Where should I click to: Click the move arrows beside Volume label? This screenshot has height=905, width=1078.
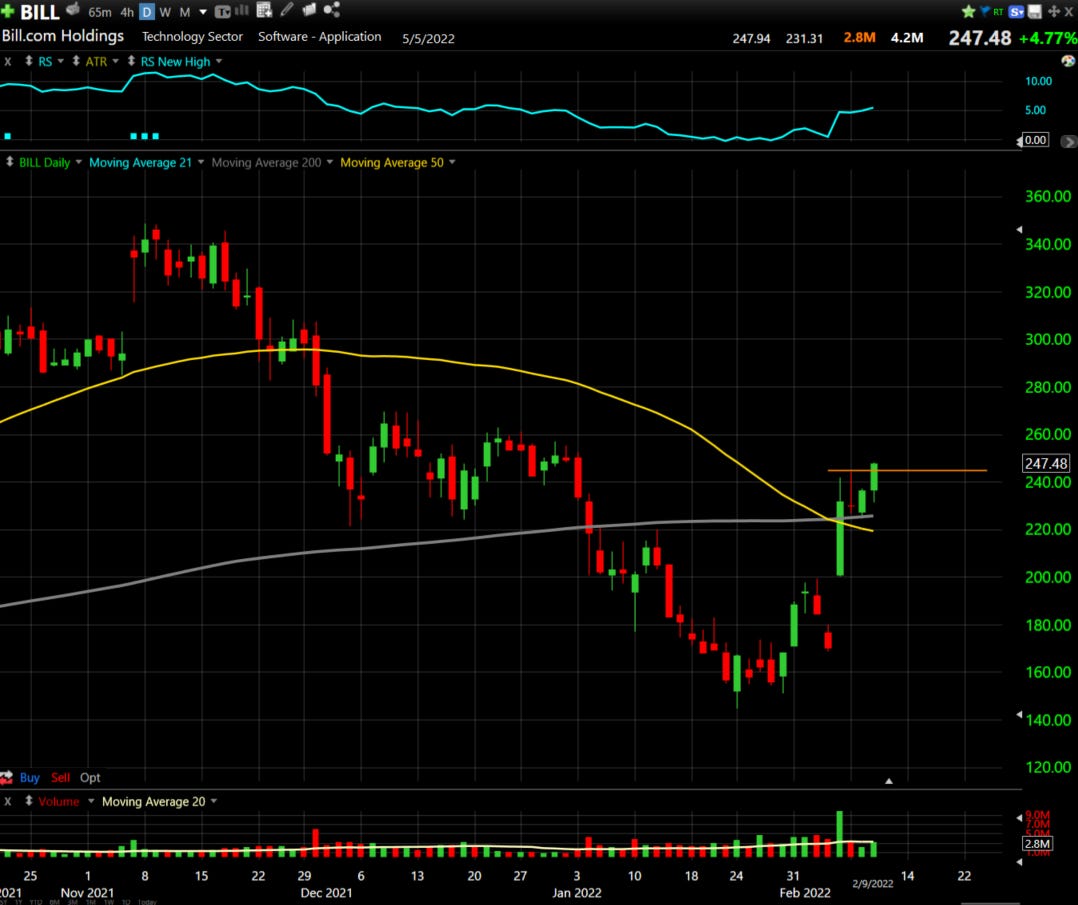coord(29,801)
